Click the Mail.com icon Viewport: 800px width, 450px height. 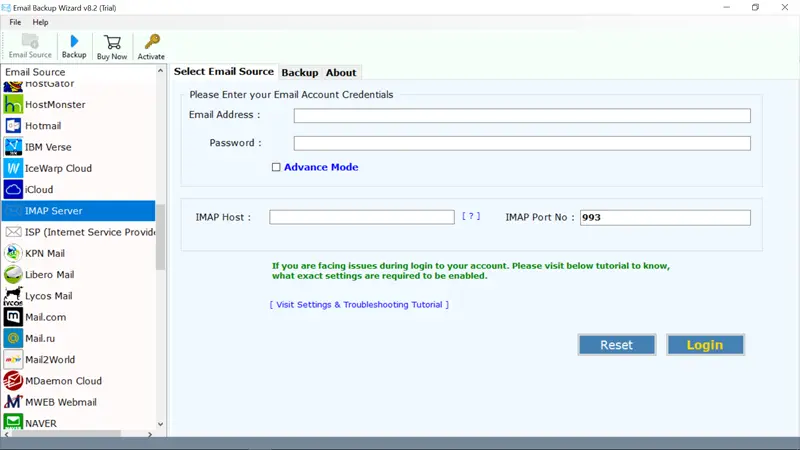click(13, 317)
